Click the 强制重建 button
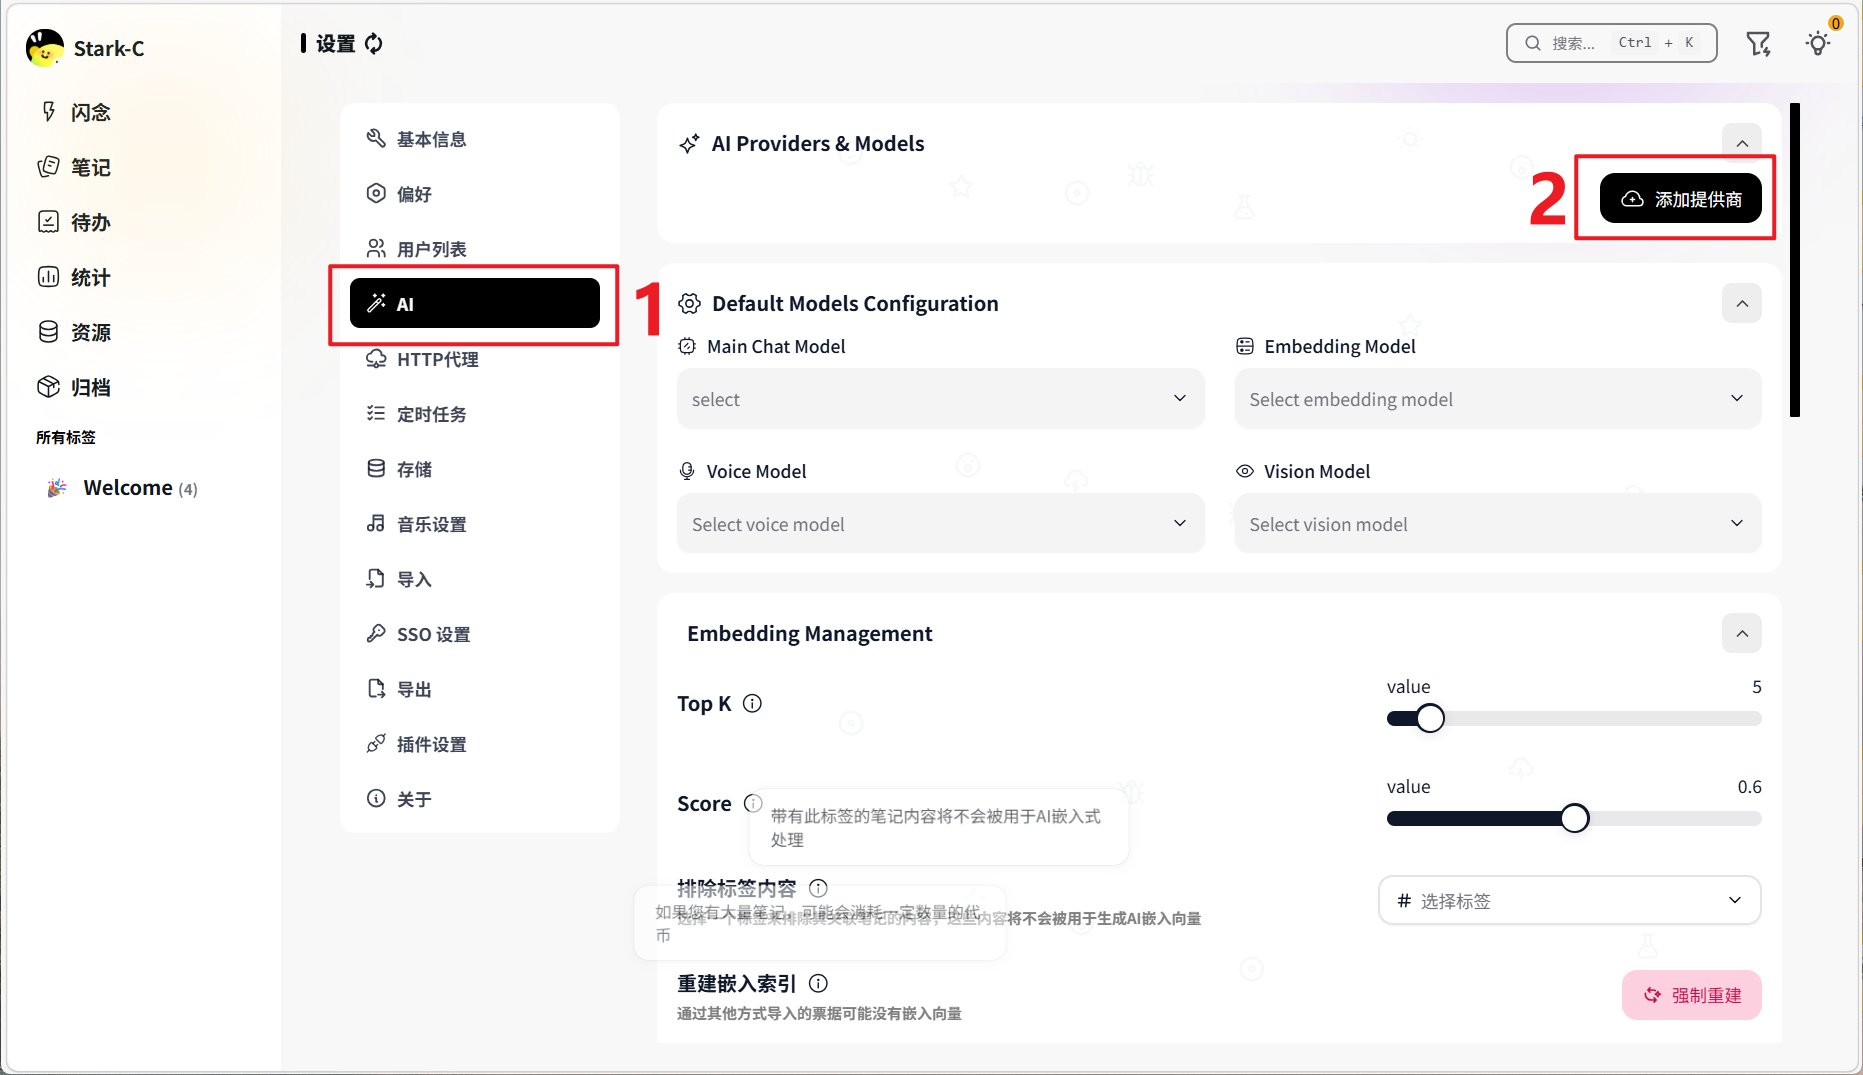 click(1691, 995)
